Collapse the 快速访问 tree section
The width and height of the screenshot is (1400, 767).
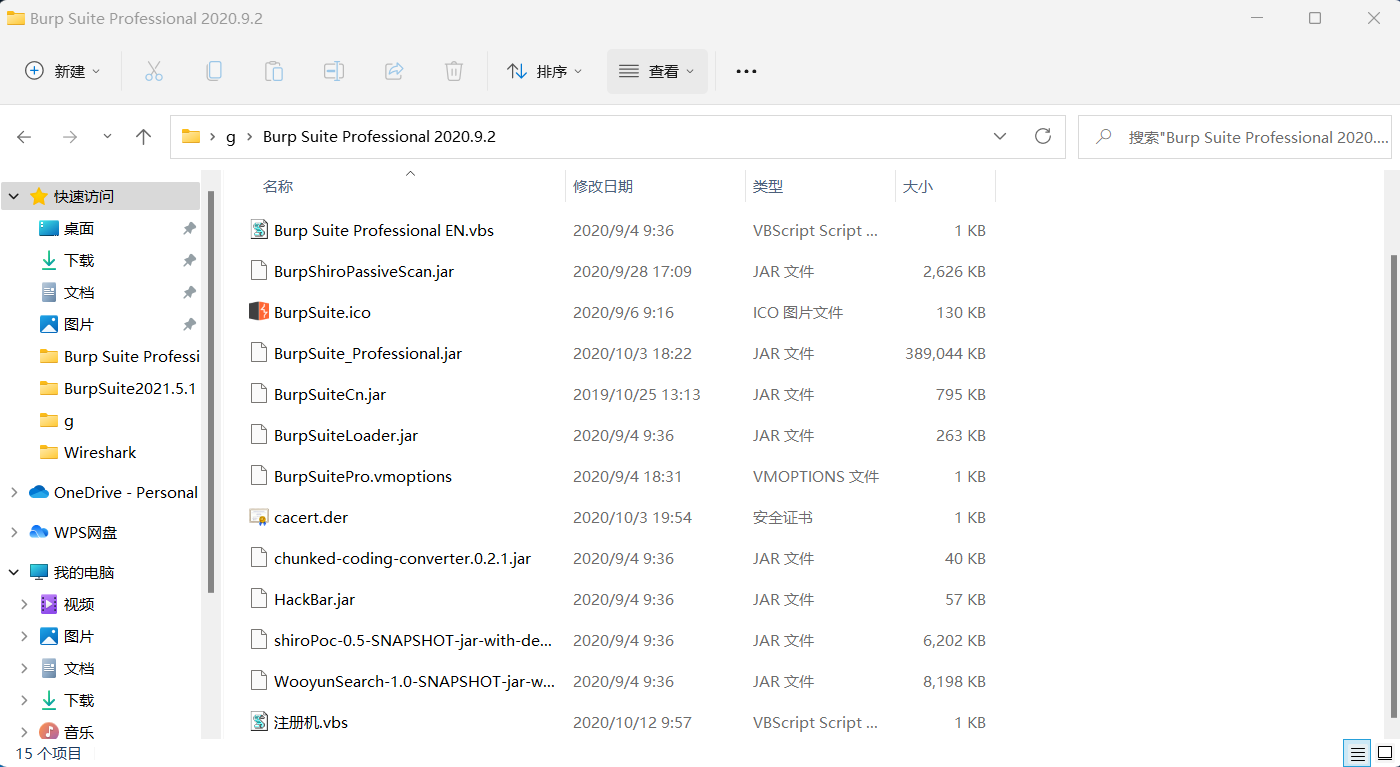point(14,196)
